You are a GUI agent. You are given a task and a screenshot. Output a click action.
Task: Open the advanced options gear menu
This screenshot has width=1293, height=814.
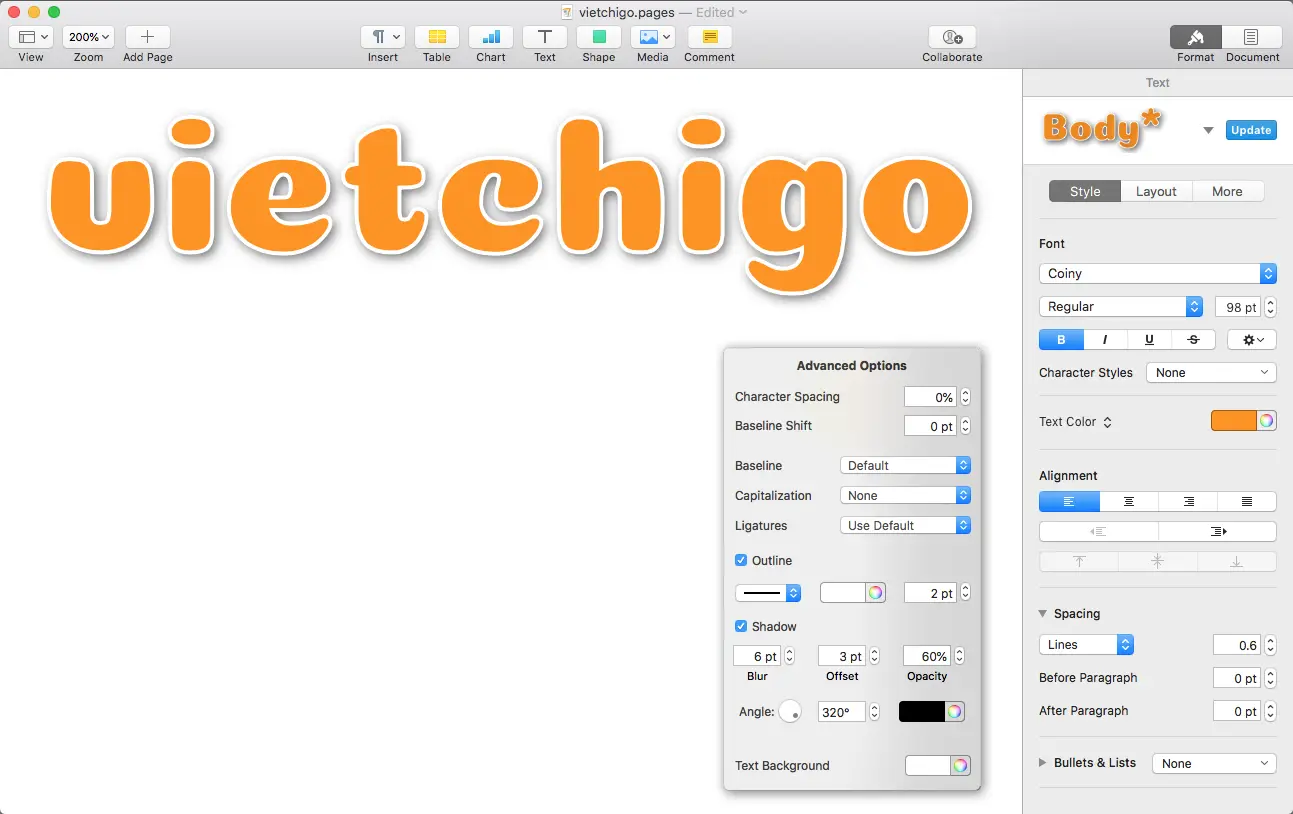[x=1252, y=340]
